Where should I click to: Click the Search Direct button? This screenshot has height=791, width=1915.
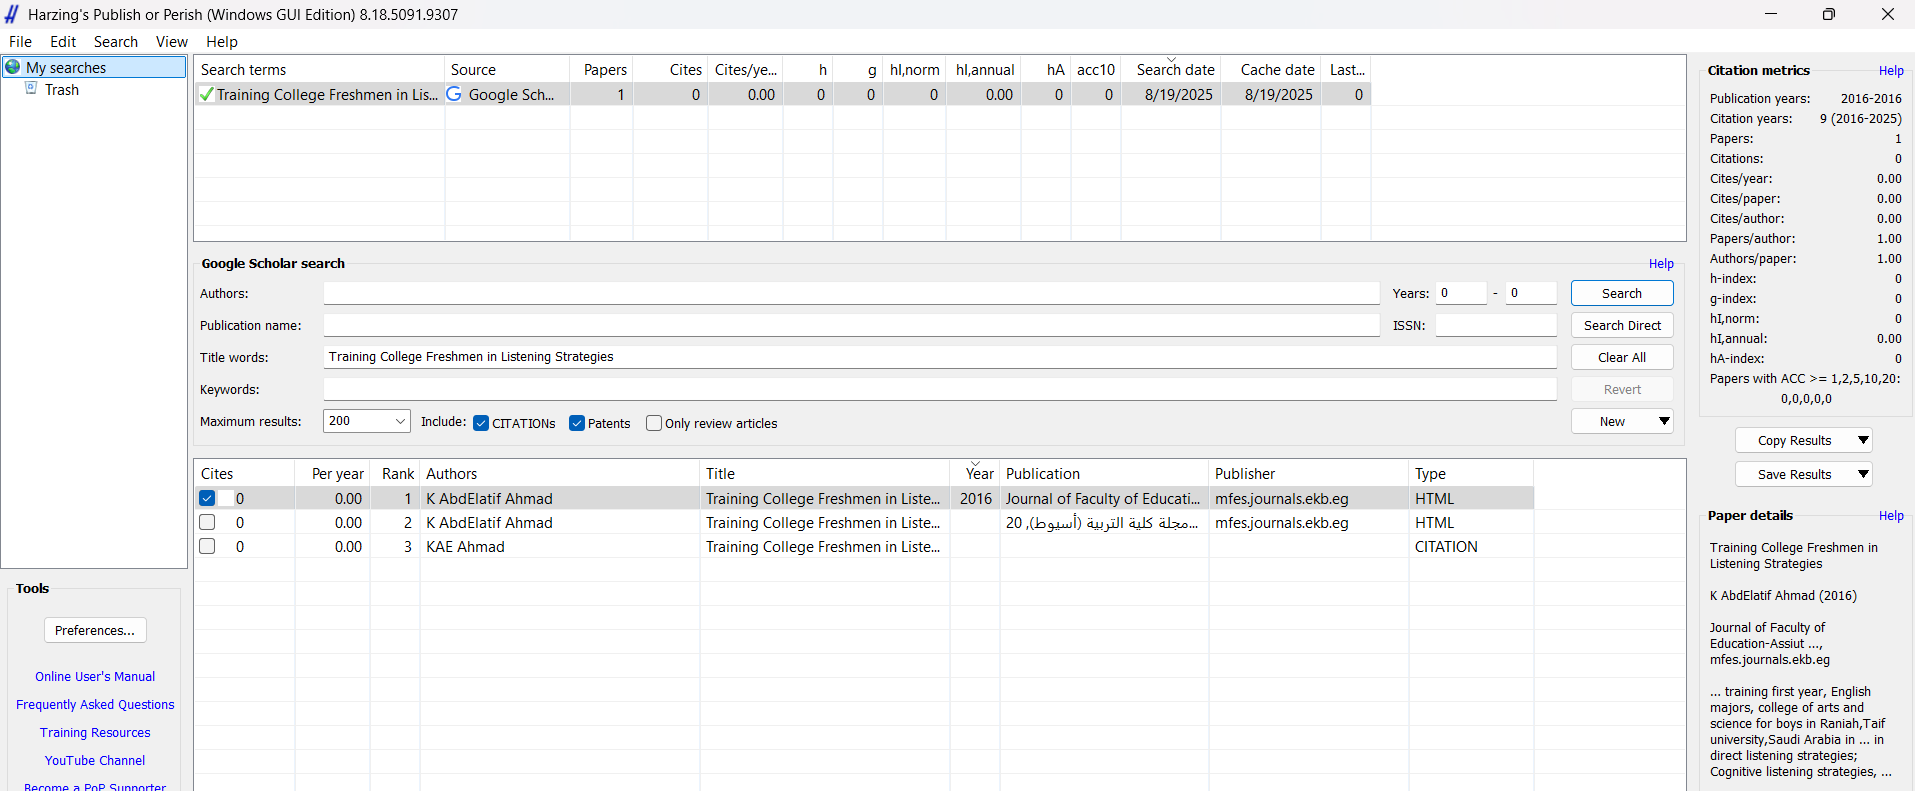1622,325
